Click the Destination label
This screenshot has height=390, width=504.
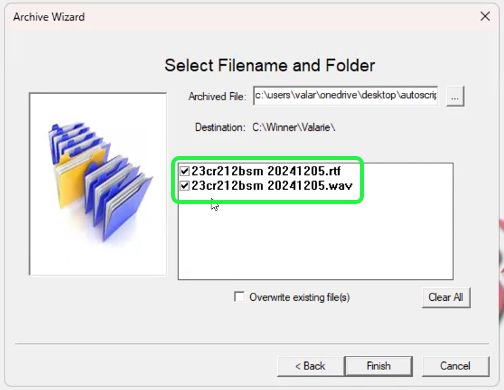click(x=220, y=127)
